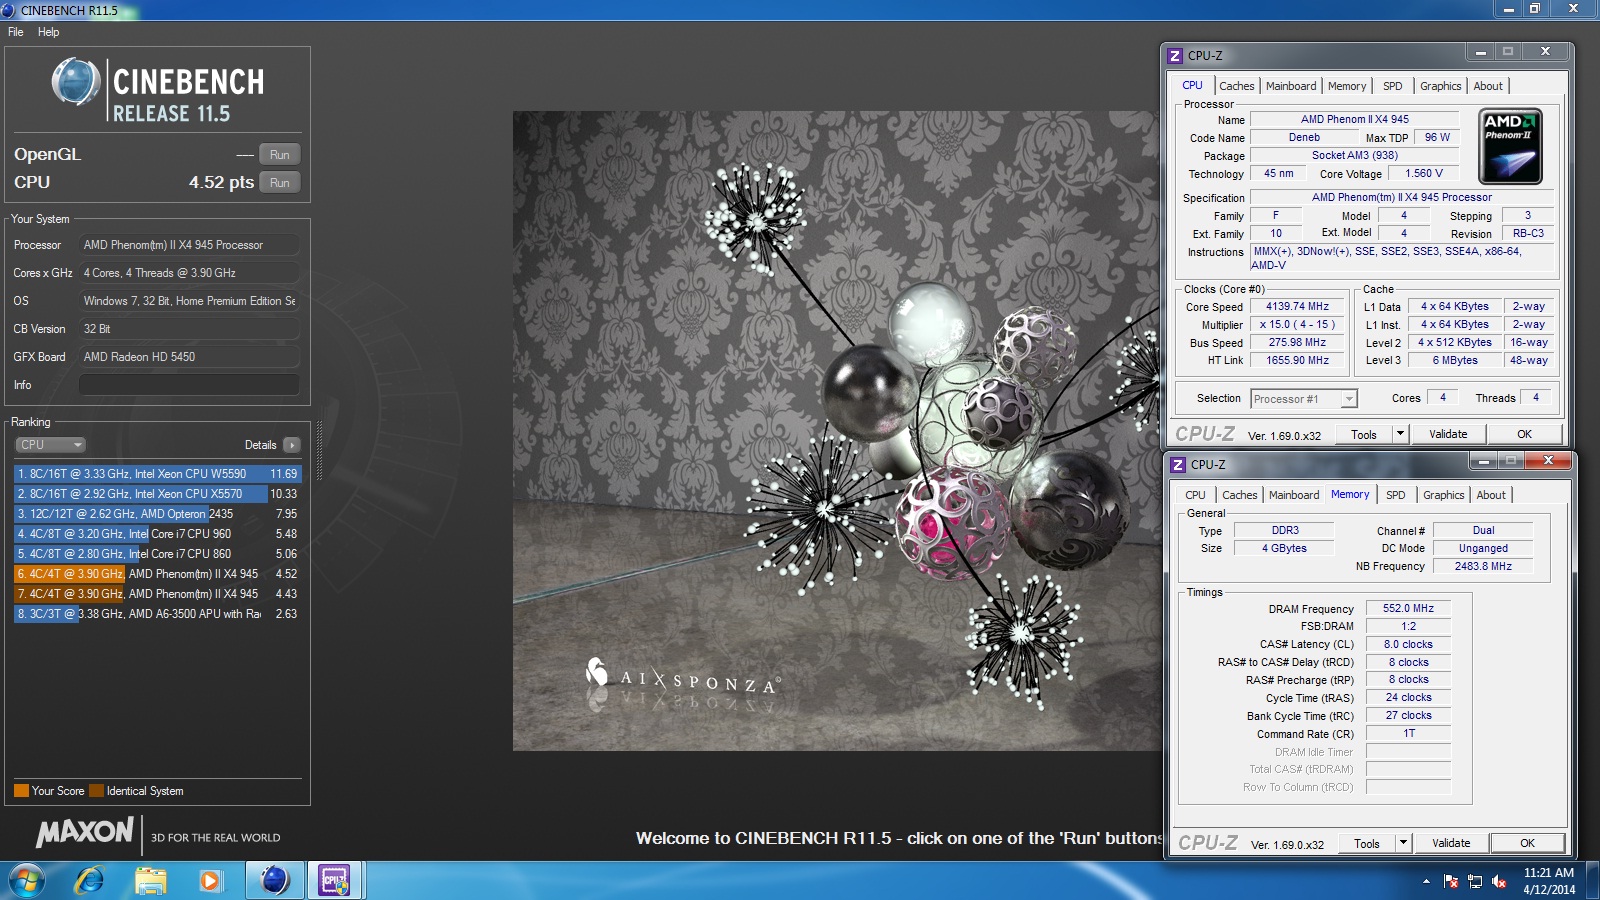Open CPU tab in lower CPU-Z window
The width and height of the screenshot is (1600, 900).
tap(1196, 495)
